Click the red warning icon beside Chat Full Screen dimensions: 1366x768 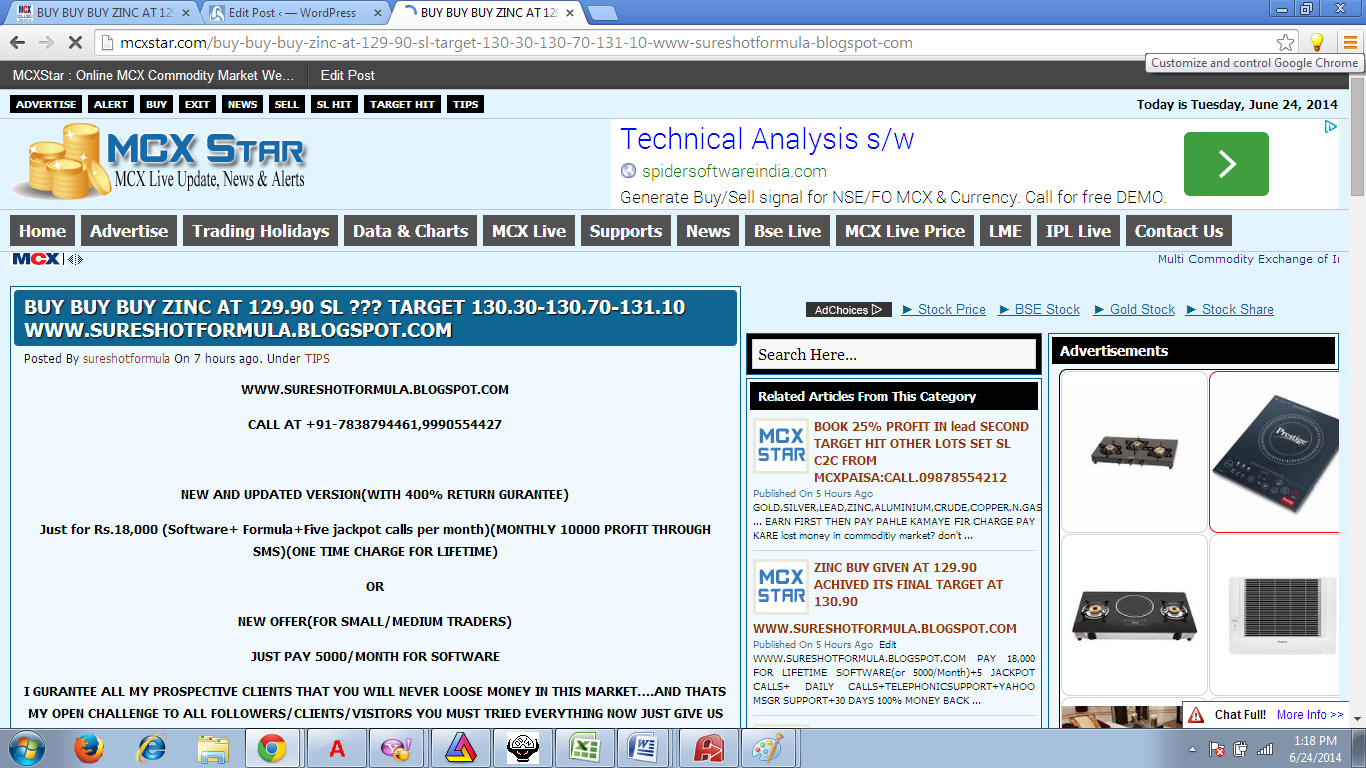1195,715
